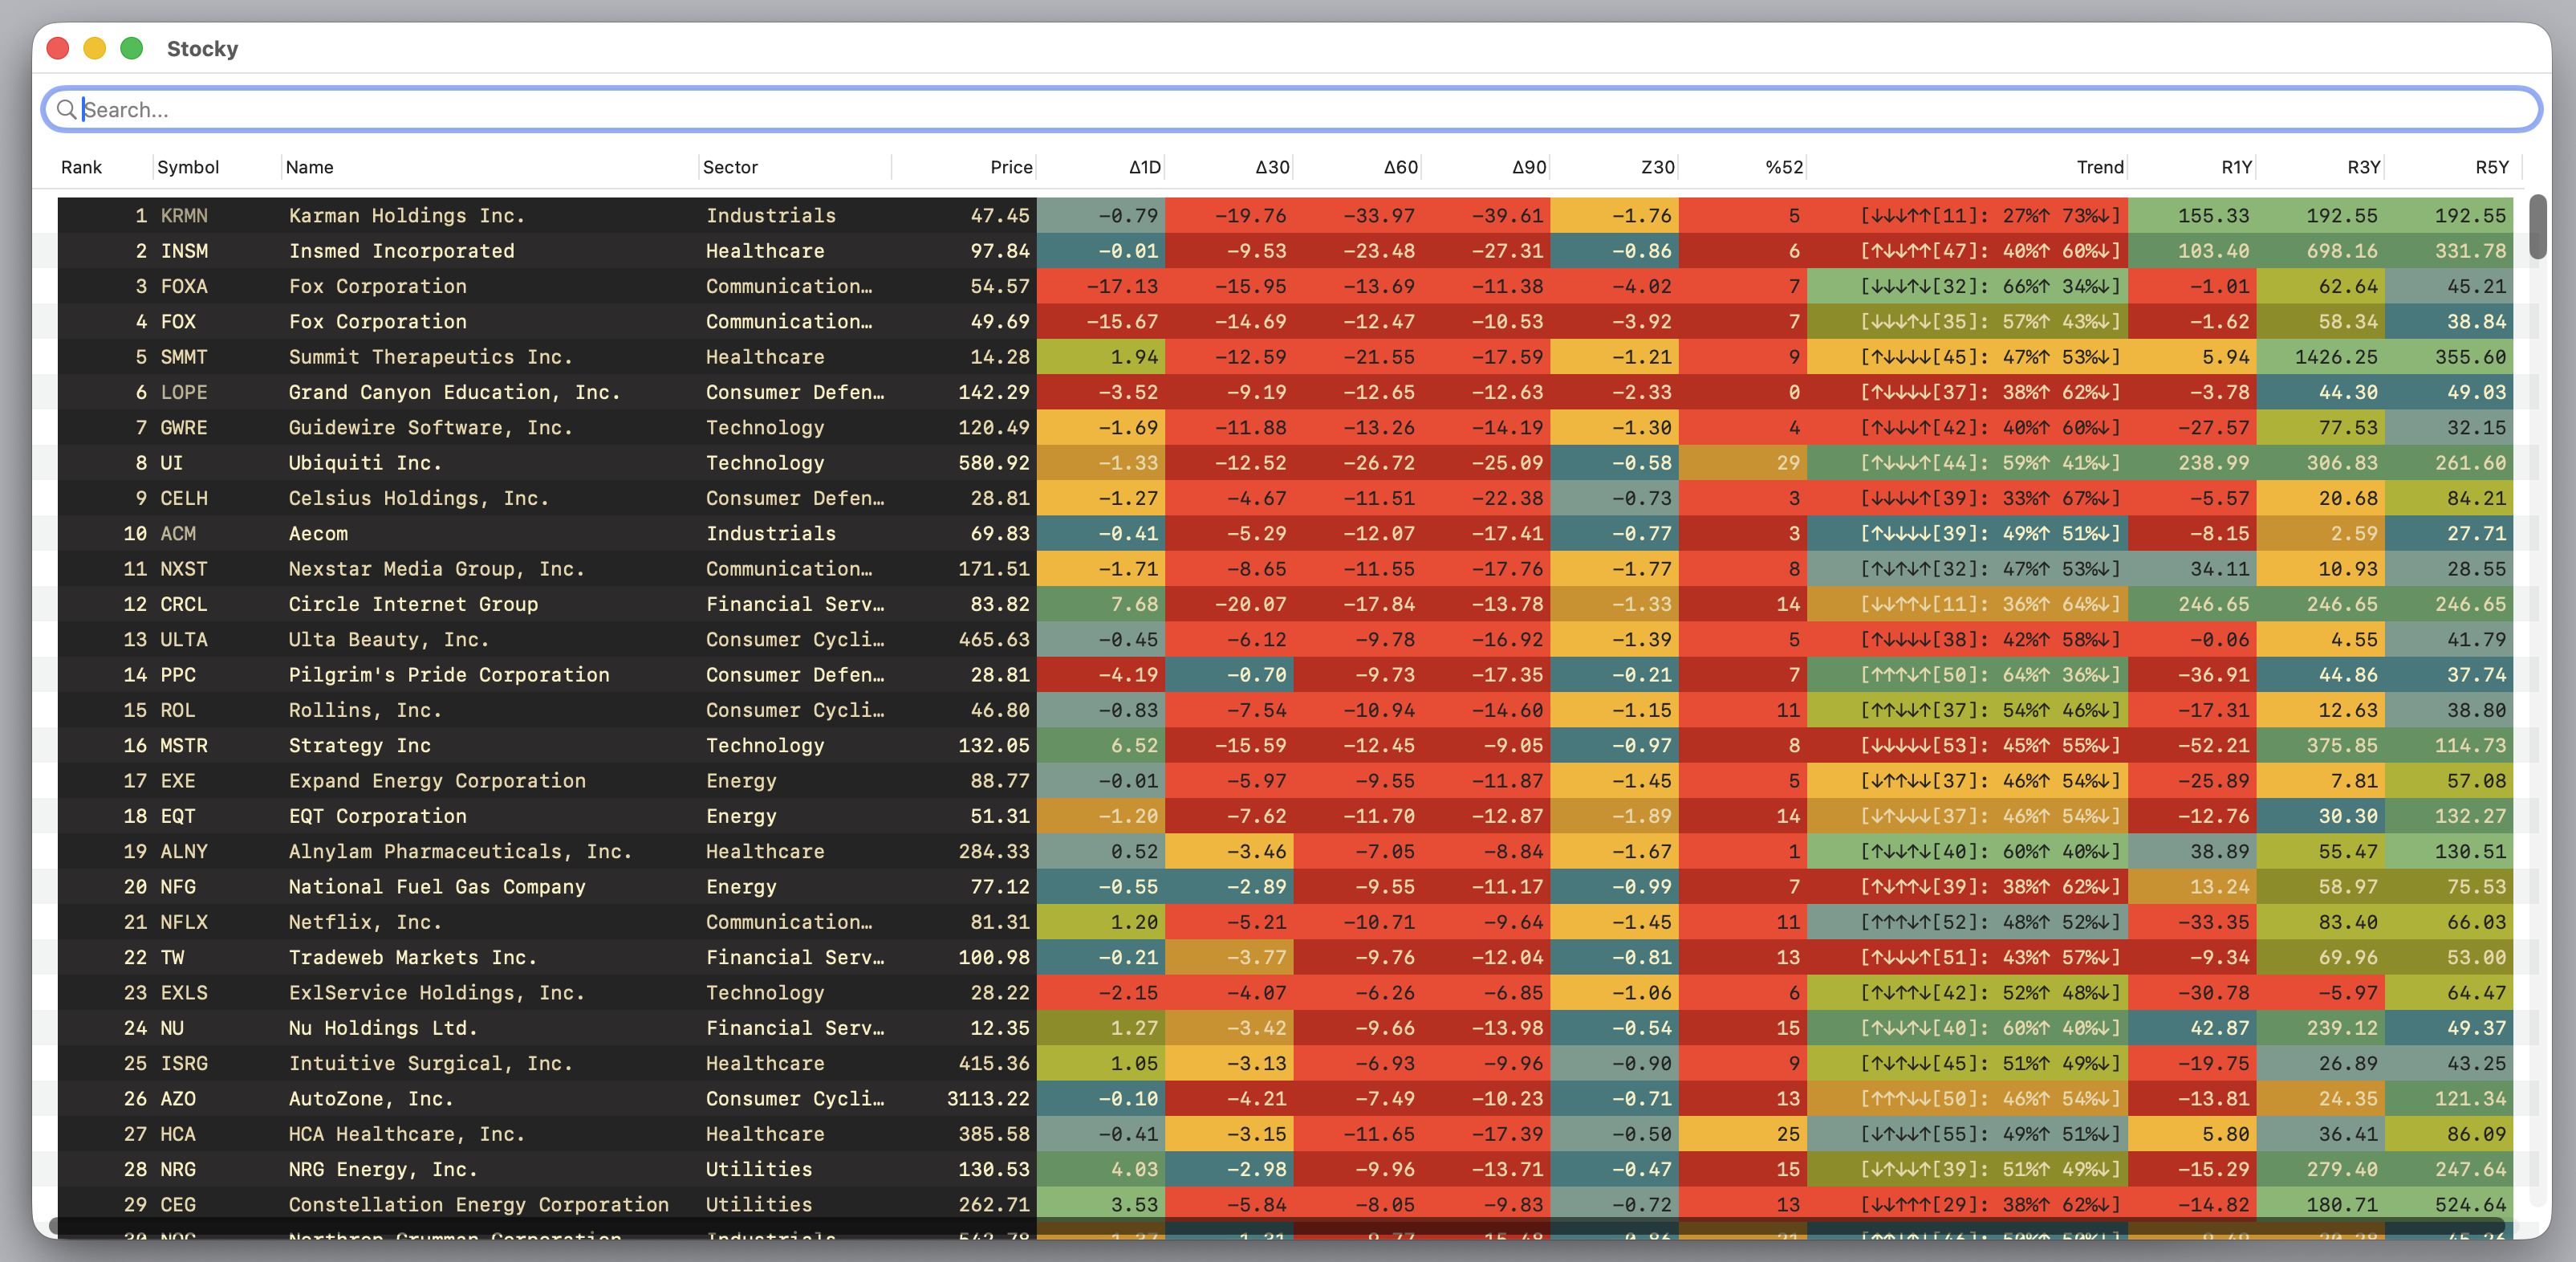The width and height of the screenshot is (2576, 1262).
Task: Click the magnifying glass search icon
Action: point(66,109)
